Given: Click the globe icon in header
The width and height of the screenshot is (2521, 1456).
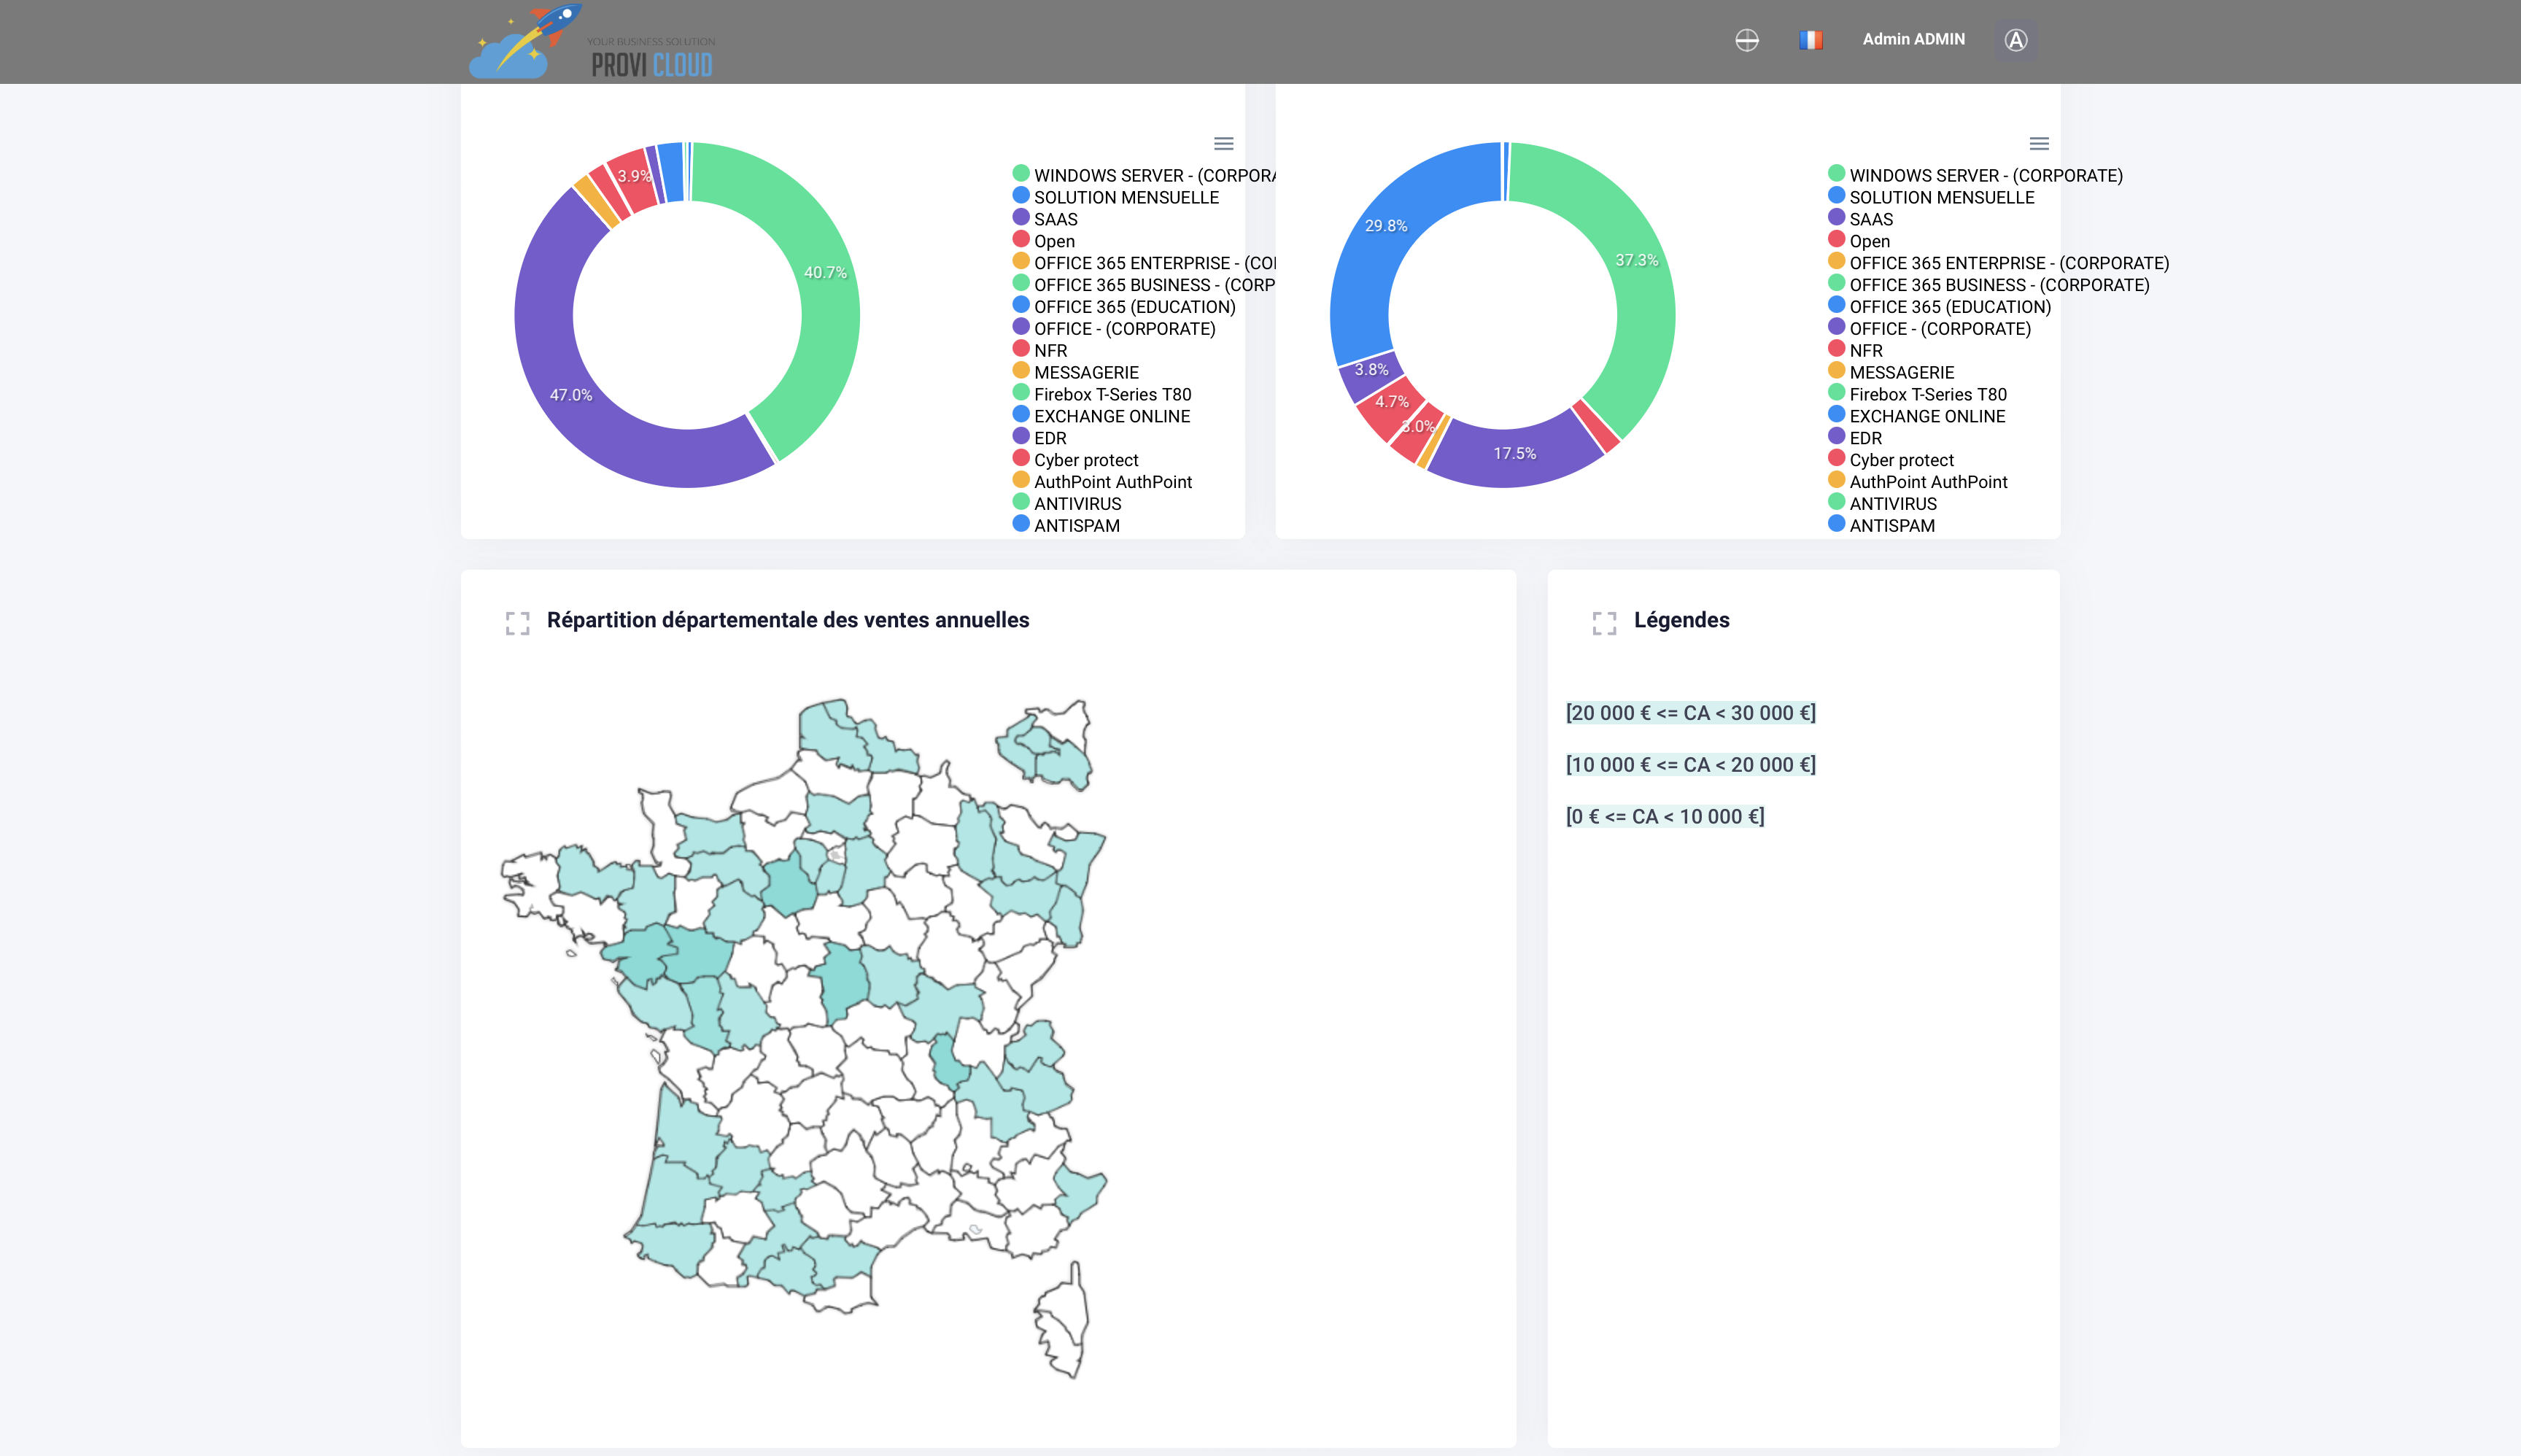Looking at the screenshot, I should [1746, 40].
